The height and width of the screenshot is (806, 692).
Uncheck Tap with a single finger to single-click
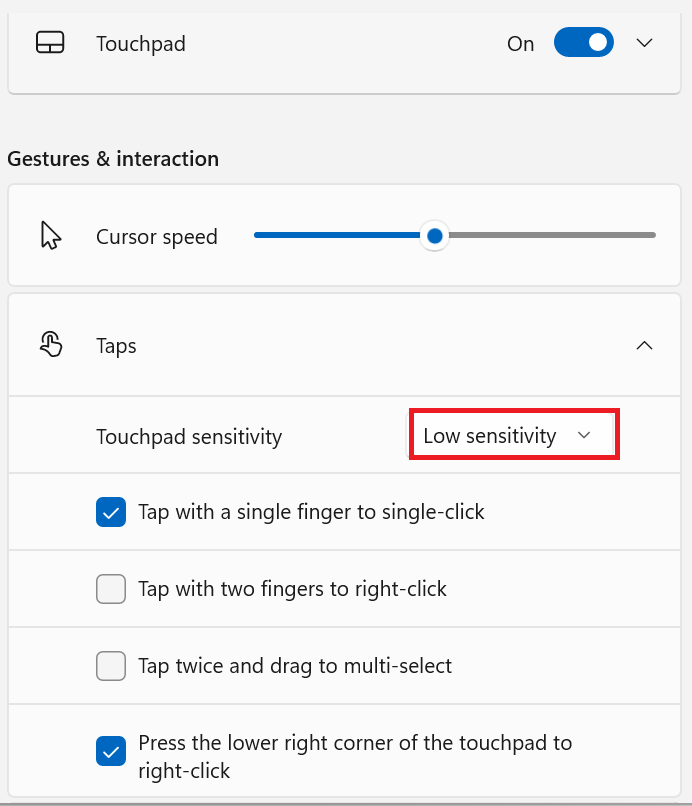pyautogui.click(x=111, y=512)
